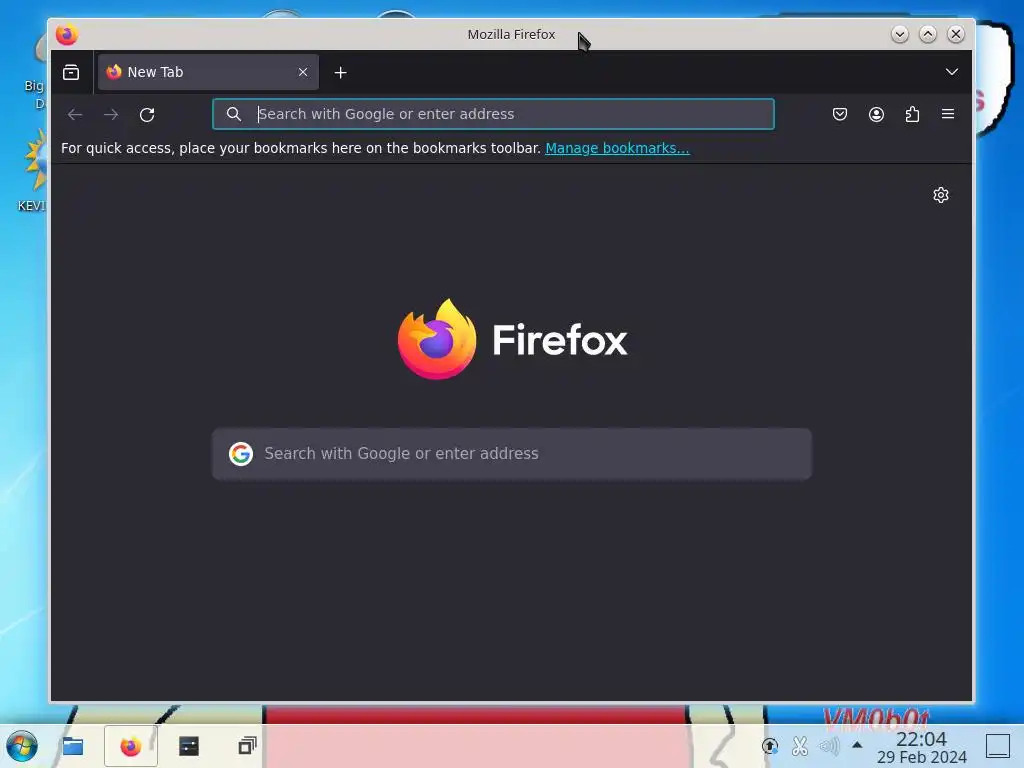Open the terminal from the taskbar
The image size is (1024, 768).
[x=189, y=745]
